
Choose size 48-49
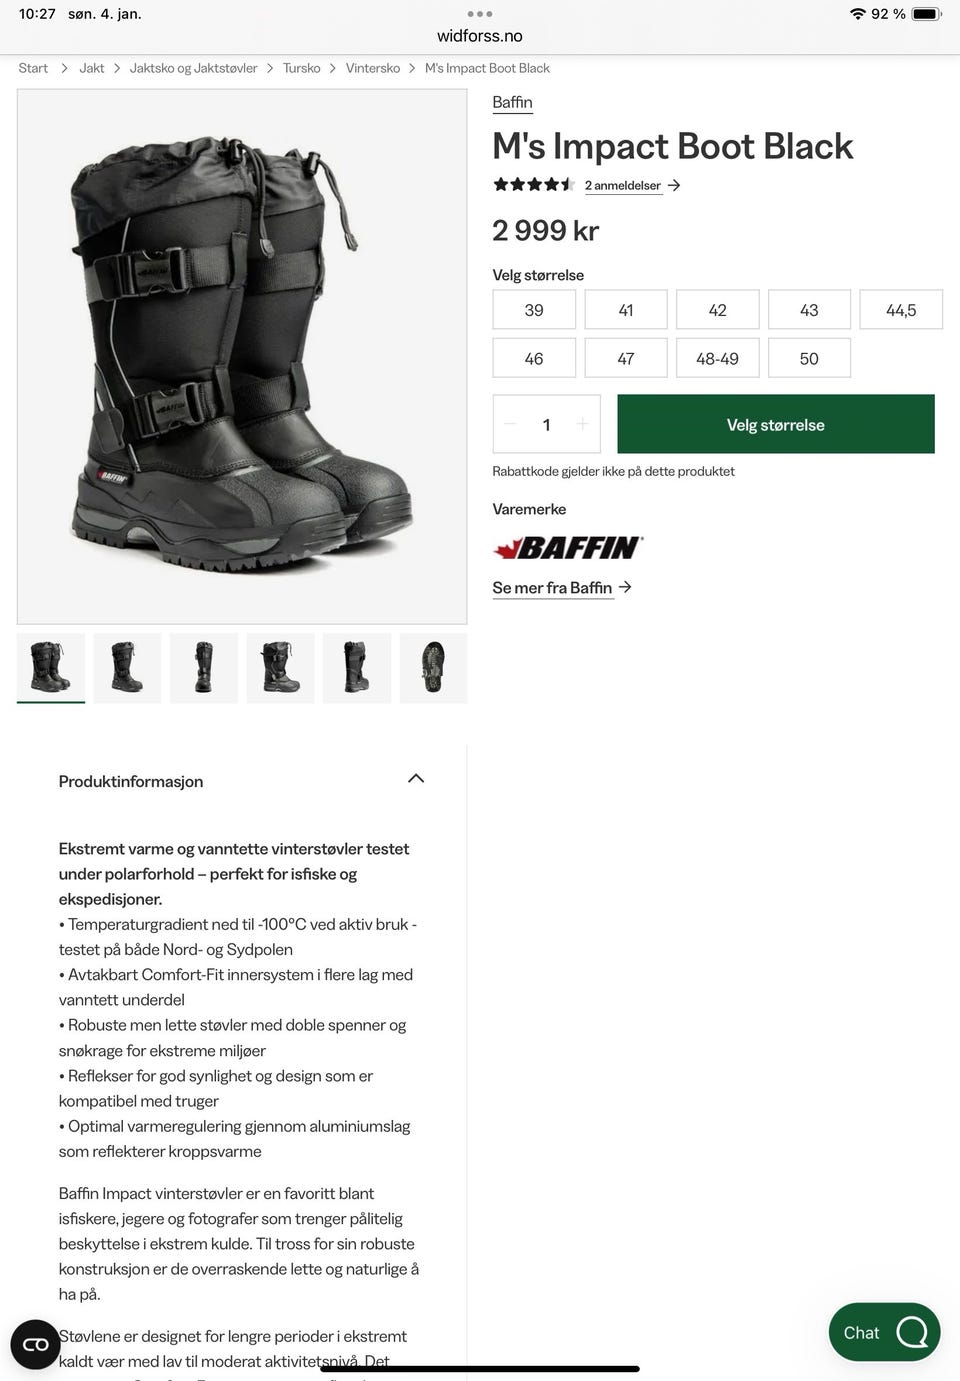pos(718,358)
